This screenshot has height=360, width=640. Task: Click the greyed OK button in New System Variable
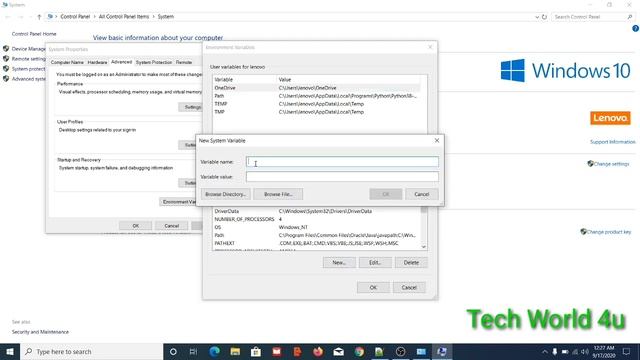pyautogui.click(x=386, y=194)
